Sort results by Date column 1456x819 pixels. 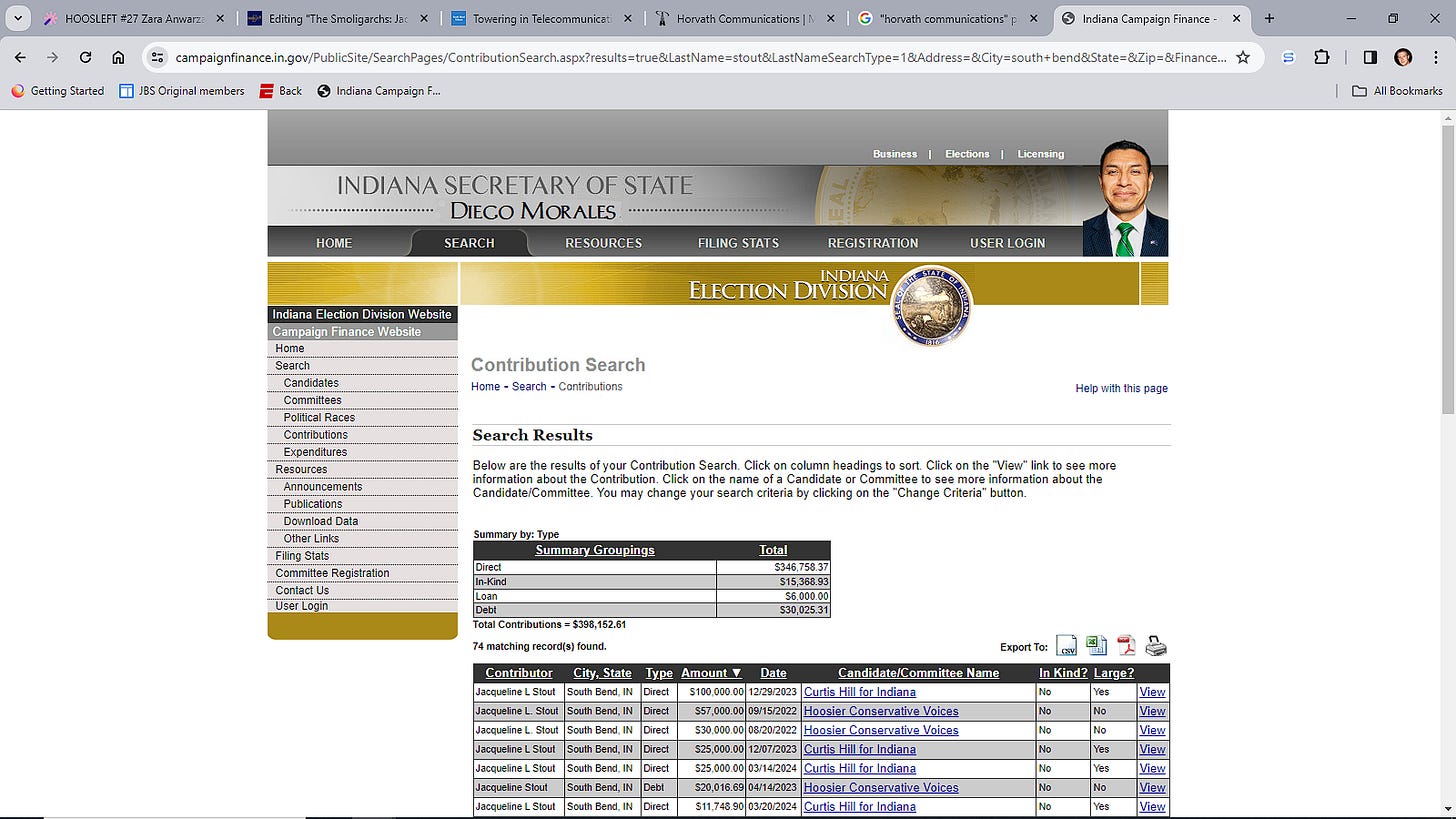(773, 673)
